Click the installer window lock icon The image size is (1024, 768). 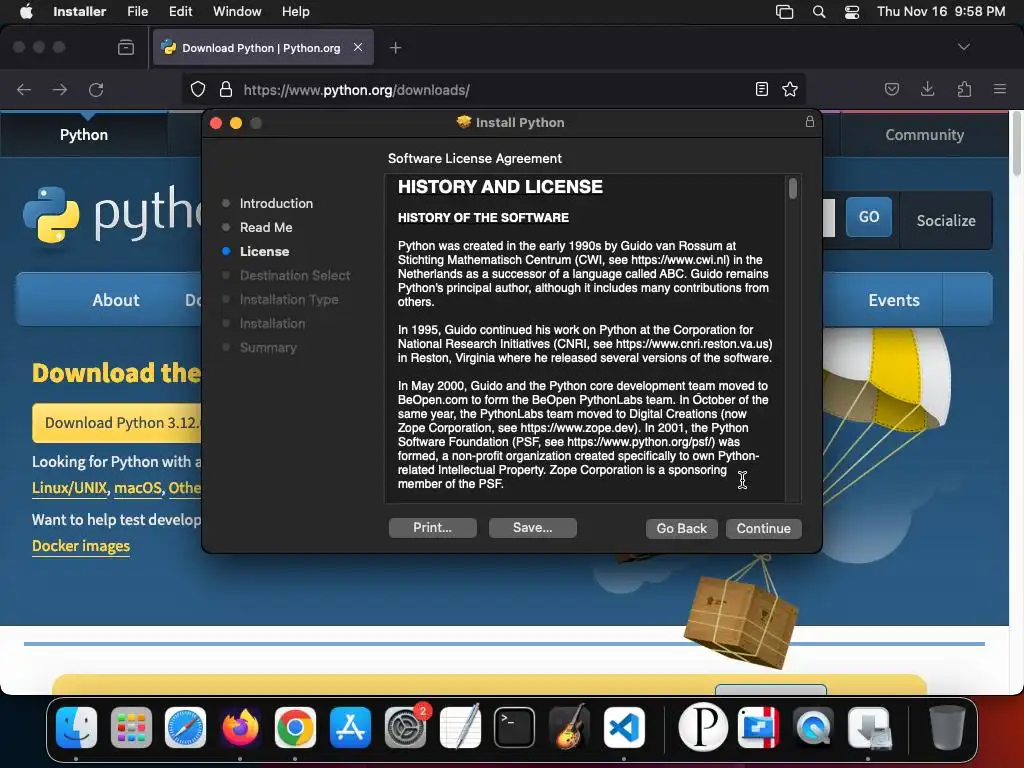pos(810,121)
